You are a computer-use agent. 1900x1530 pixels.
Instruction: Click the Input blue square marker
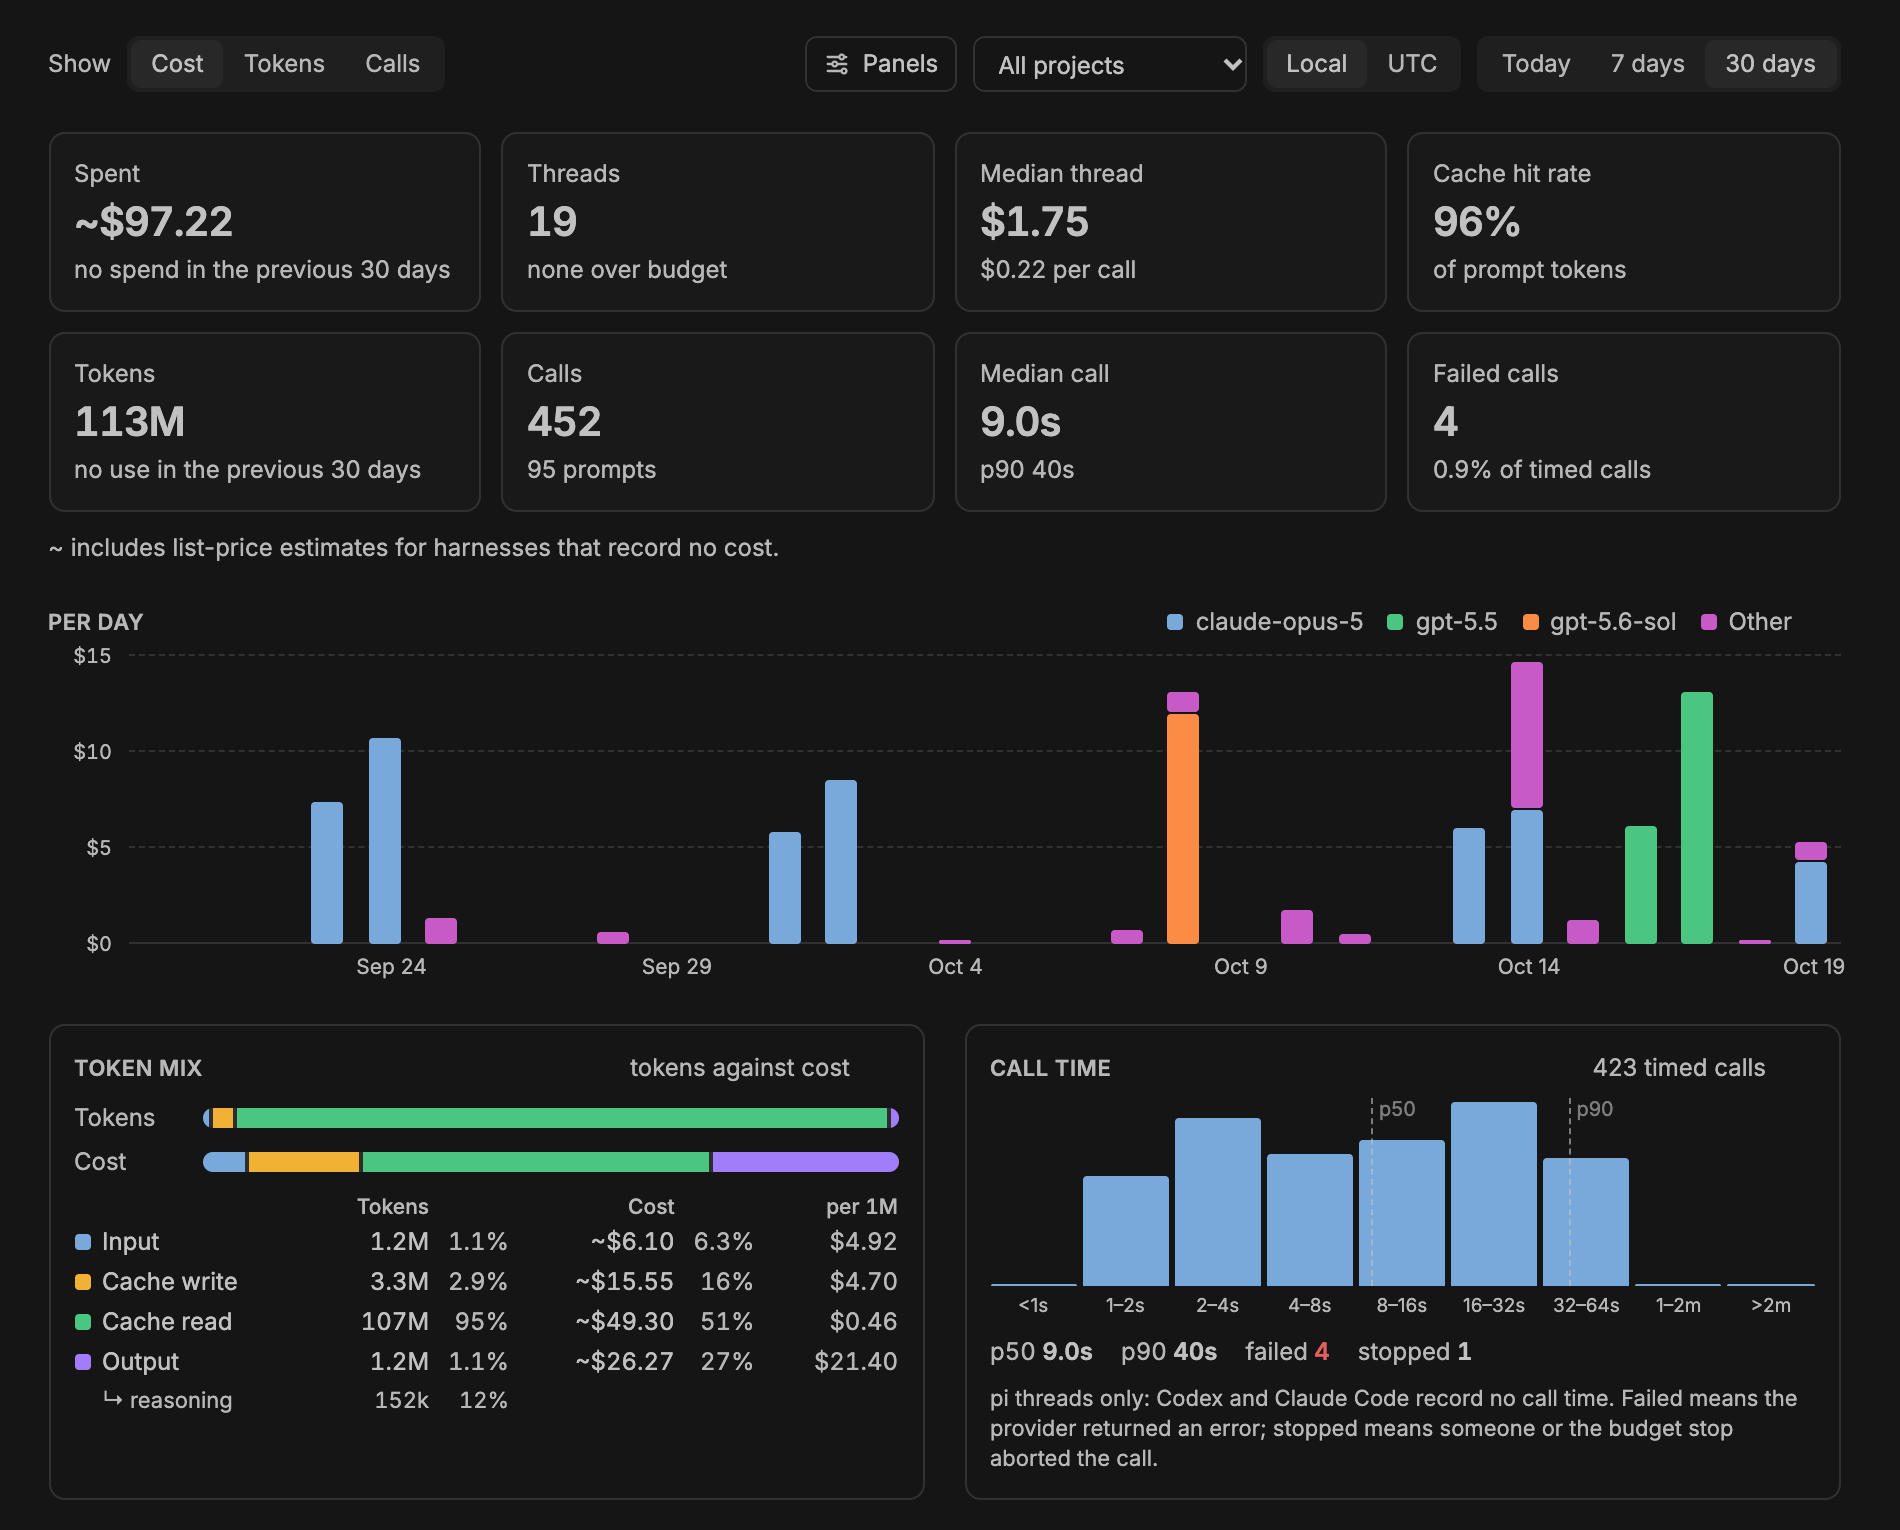click(x=83, y=1242)
